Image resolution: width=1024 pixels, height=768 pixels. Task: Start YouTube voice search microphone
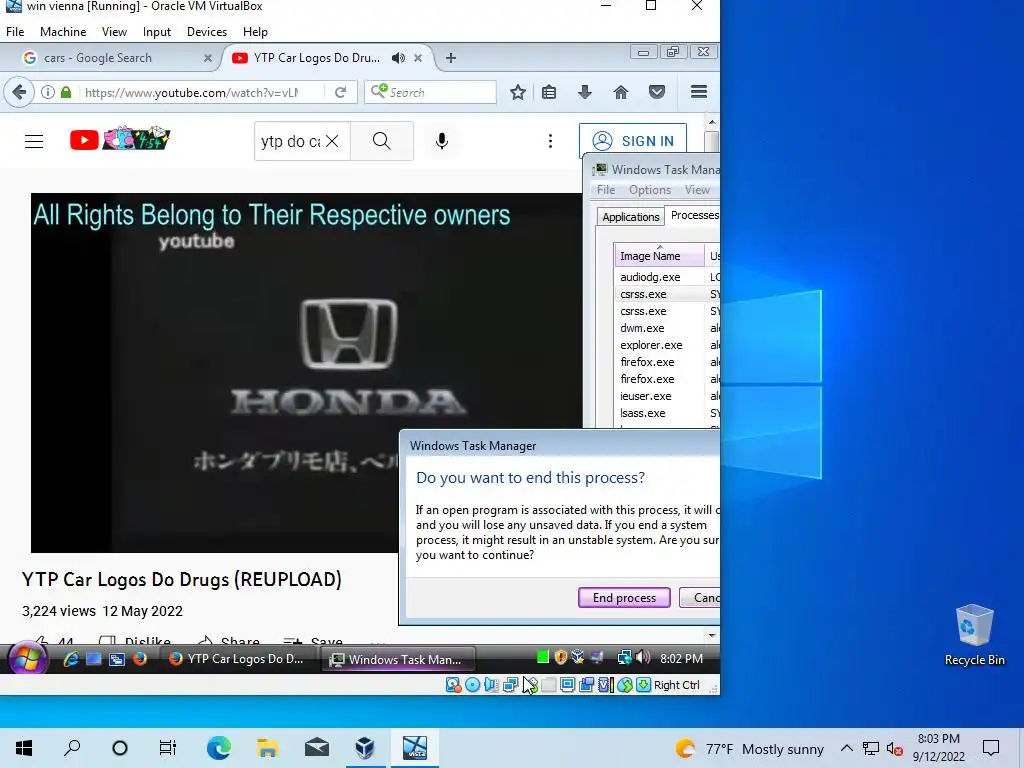click(x=442, y=141)
